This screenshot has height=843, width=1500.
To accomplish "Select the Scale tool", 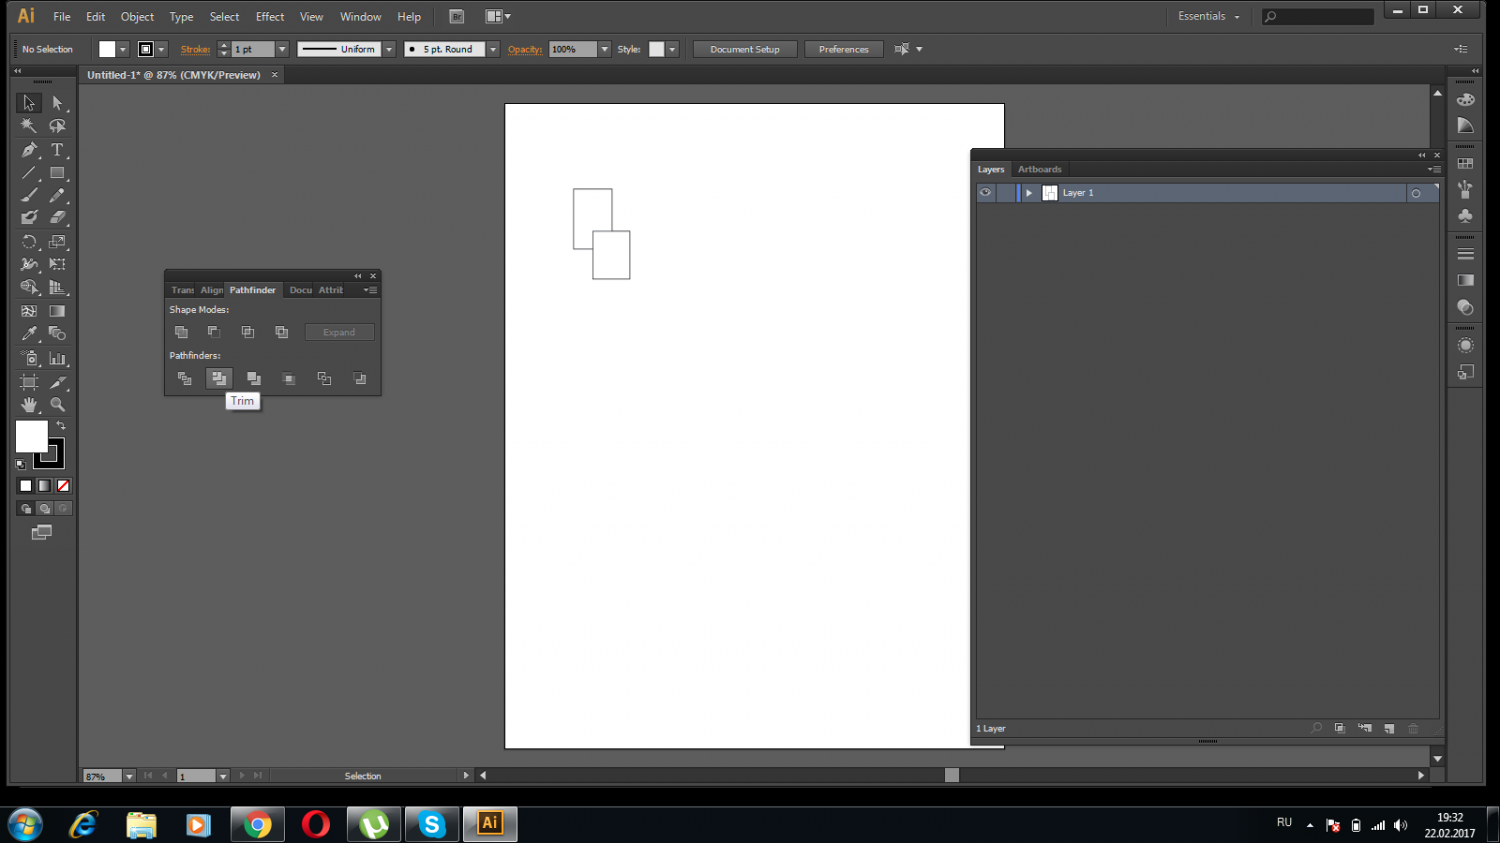I will tap(57, 242).
